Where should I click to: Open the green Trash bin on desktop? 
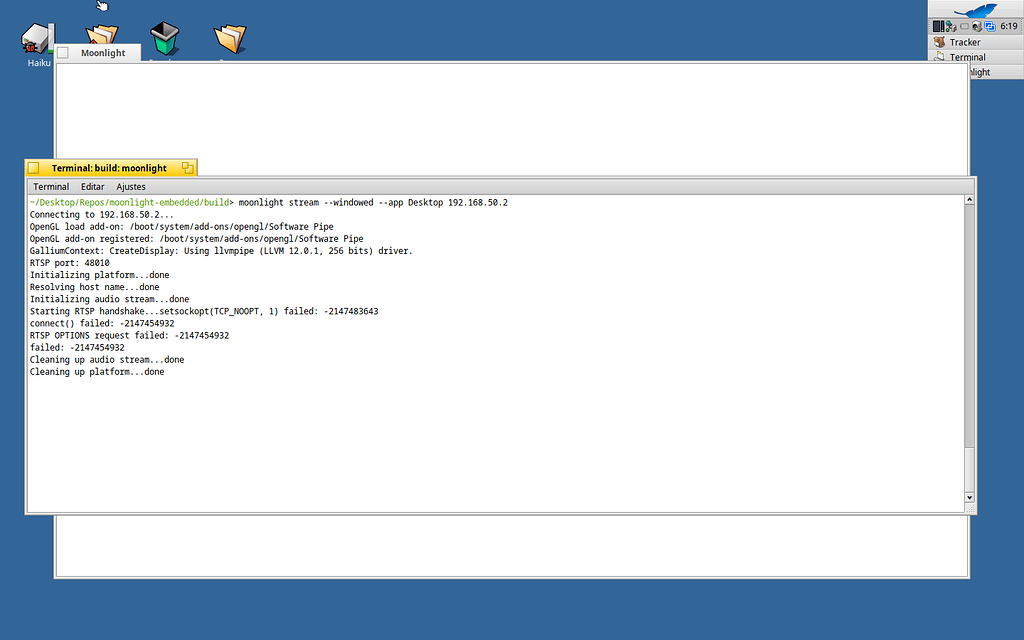pos(166,39)
